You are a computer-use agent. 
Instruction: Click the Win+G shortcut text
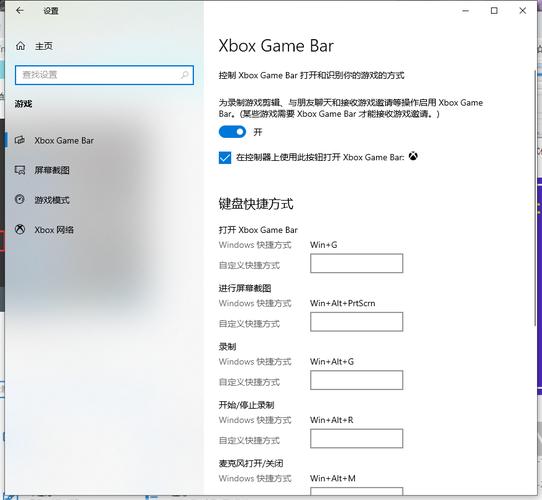point(324,245)
